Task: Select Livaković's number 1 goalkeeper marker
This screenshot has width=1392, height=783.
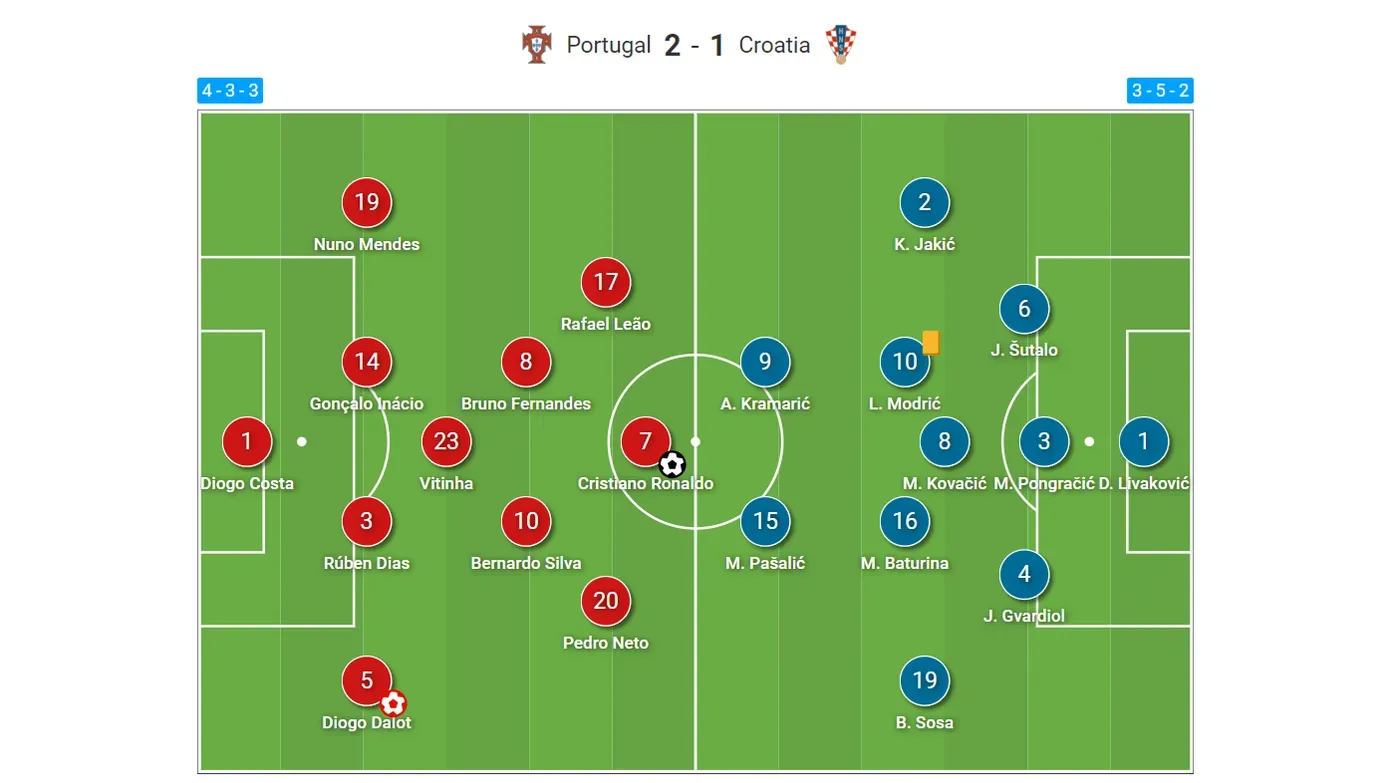Action: [1144, 441]
